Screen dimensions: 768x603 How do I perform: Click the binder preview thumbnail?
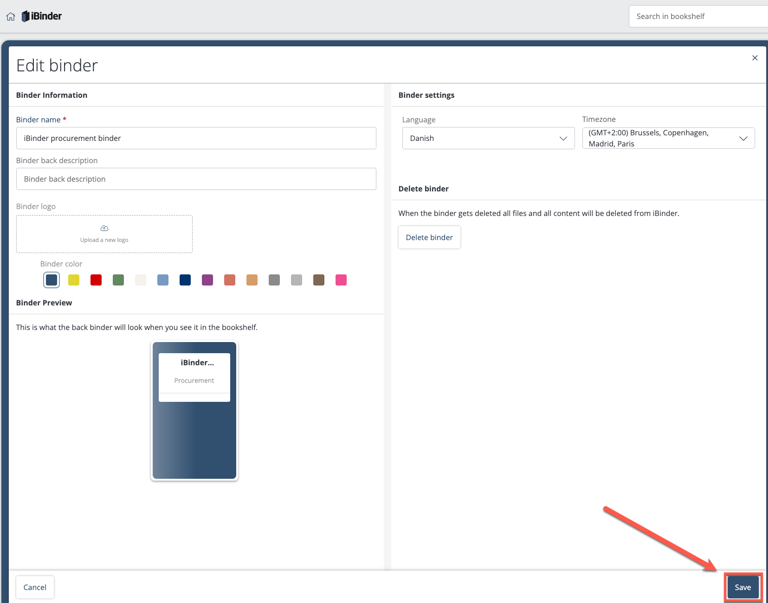194,410
